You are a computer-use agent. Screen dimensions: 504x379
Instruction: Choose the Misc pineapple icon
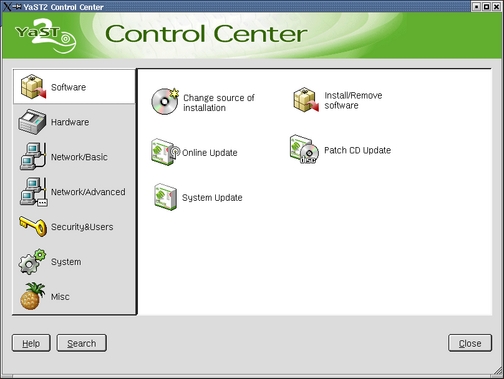point(32,296)
